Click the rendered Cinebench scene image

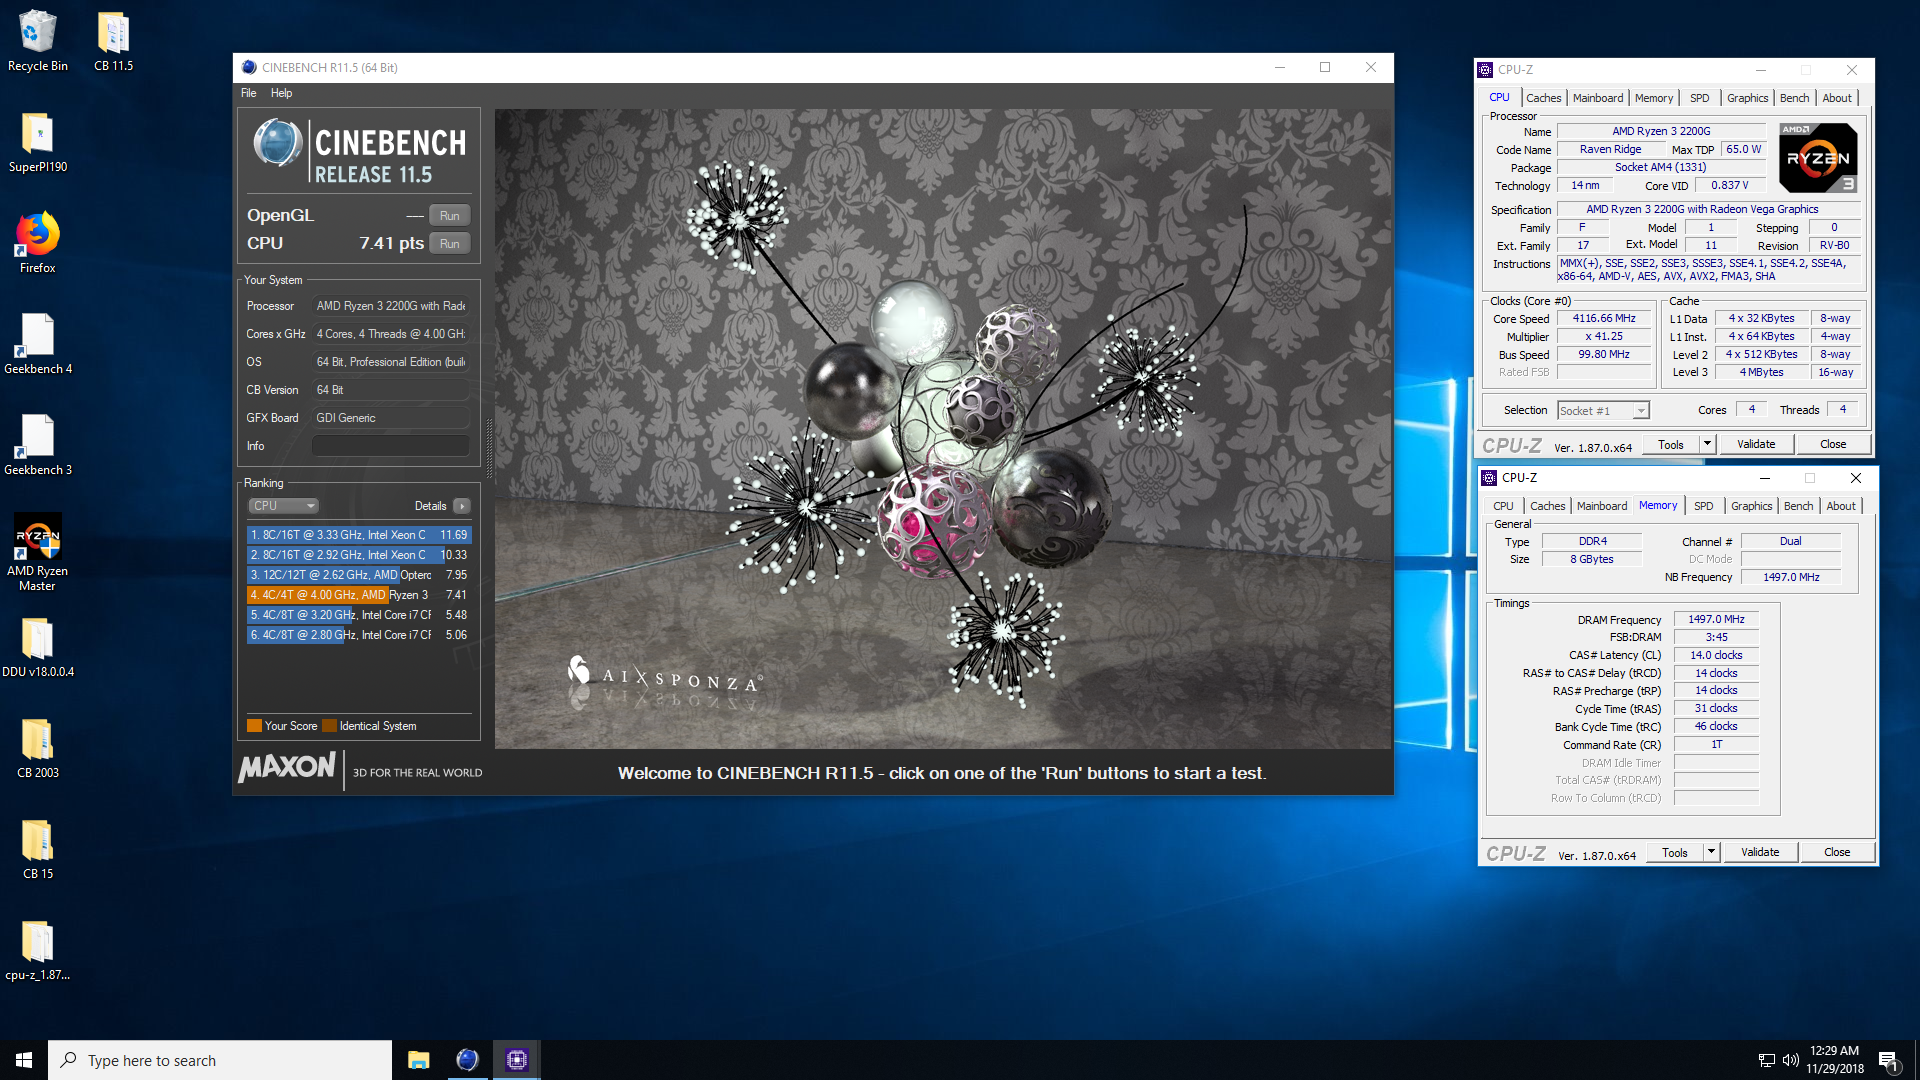point(943,428)
